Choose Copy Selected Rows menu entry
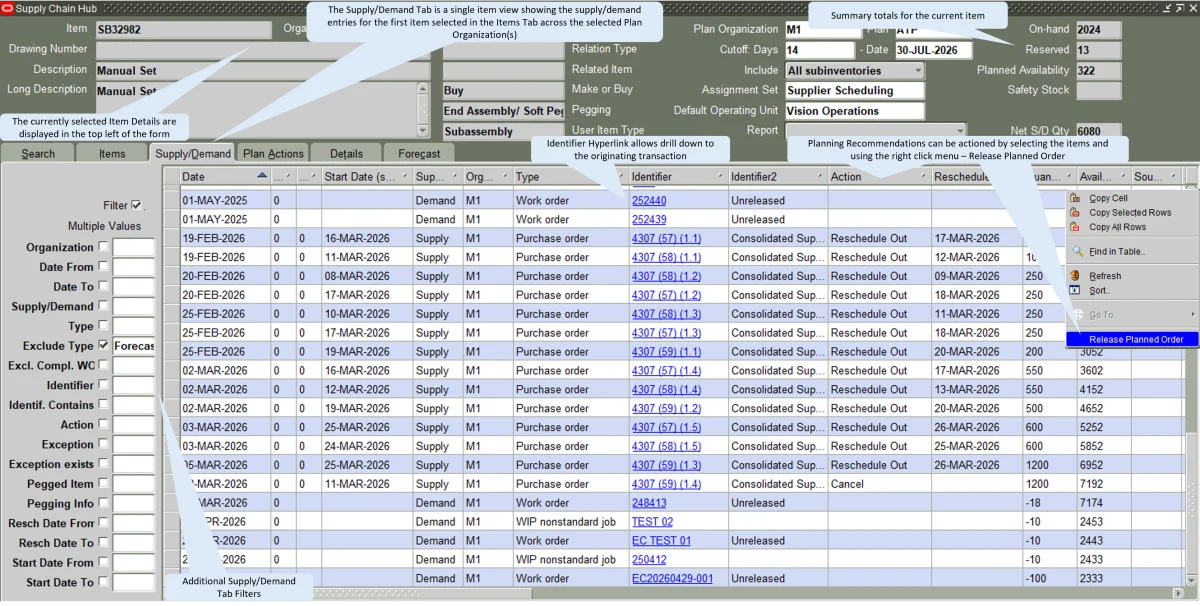1200x606 pixels. click(x=1130, y=212)
